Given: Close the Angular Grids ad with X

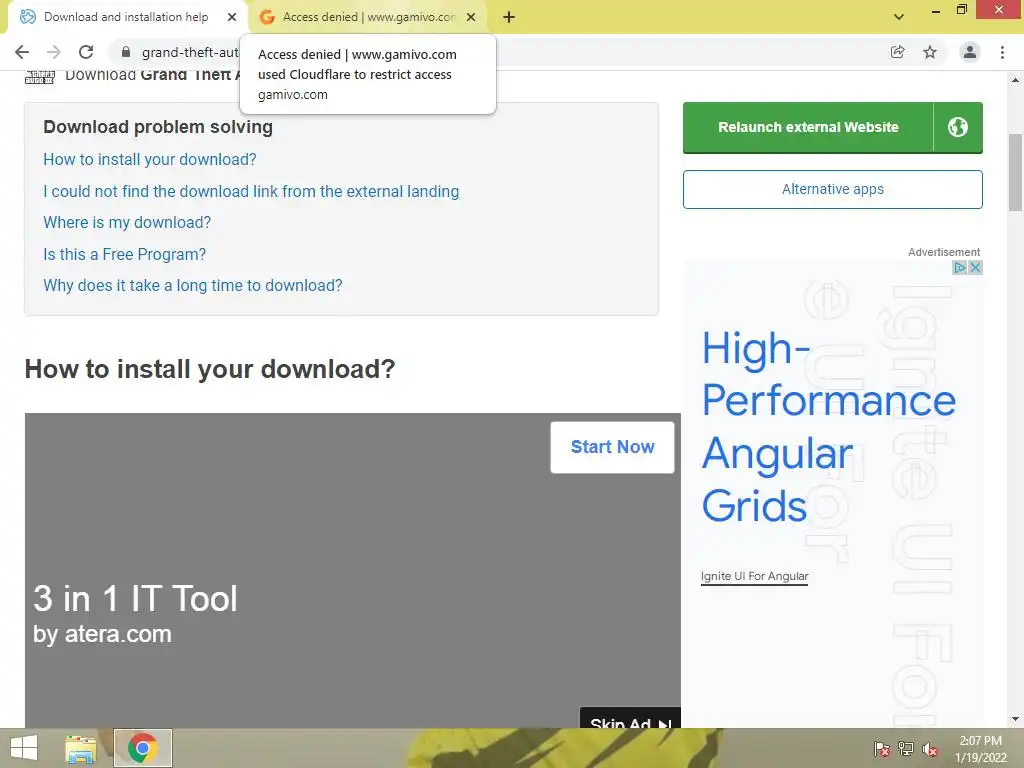Looking at the screenshot, I should point(975,268).
